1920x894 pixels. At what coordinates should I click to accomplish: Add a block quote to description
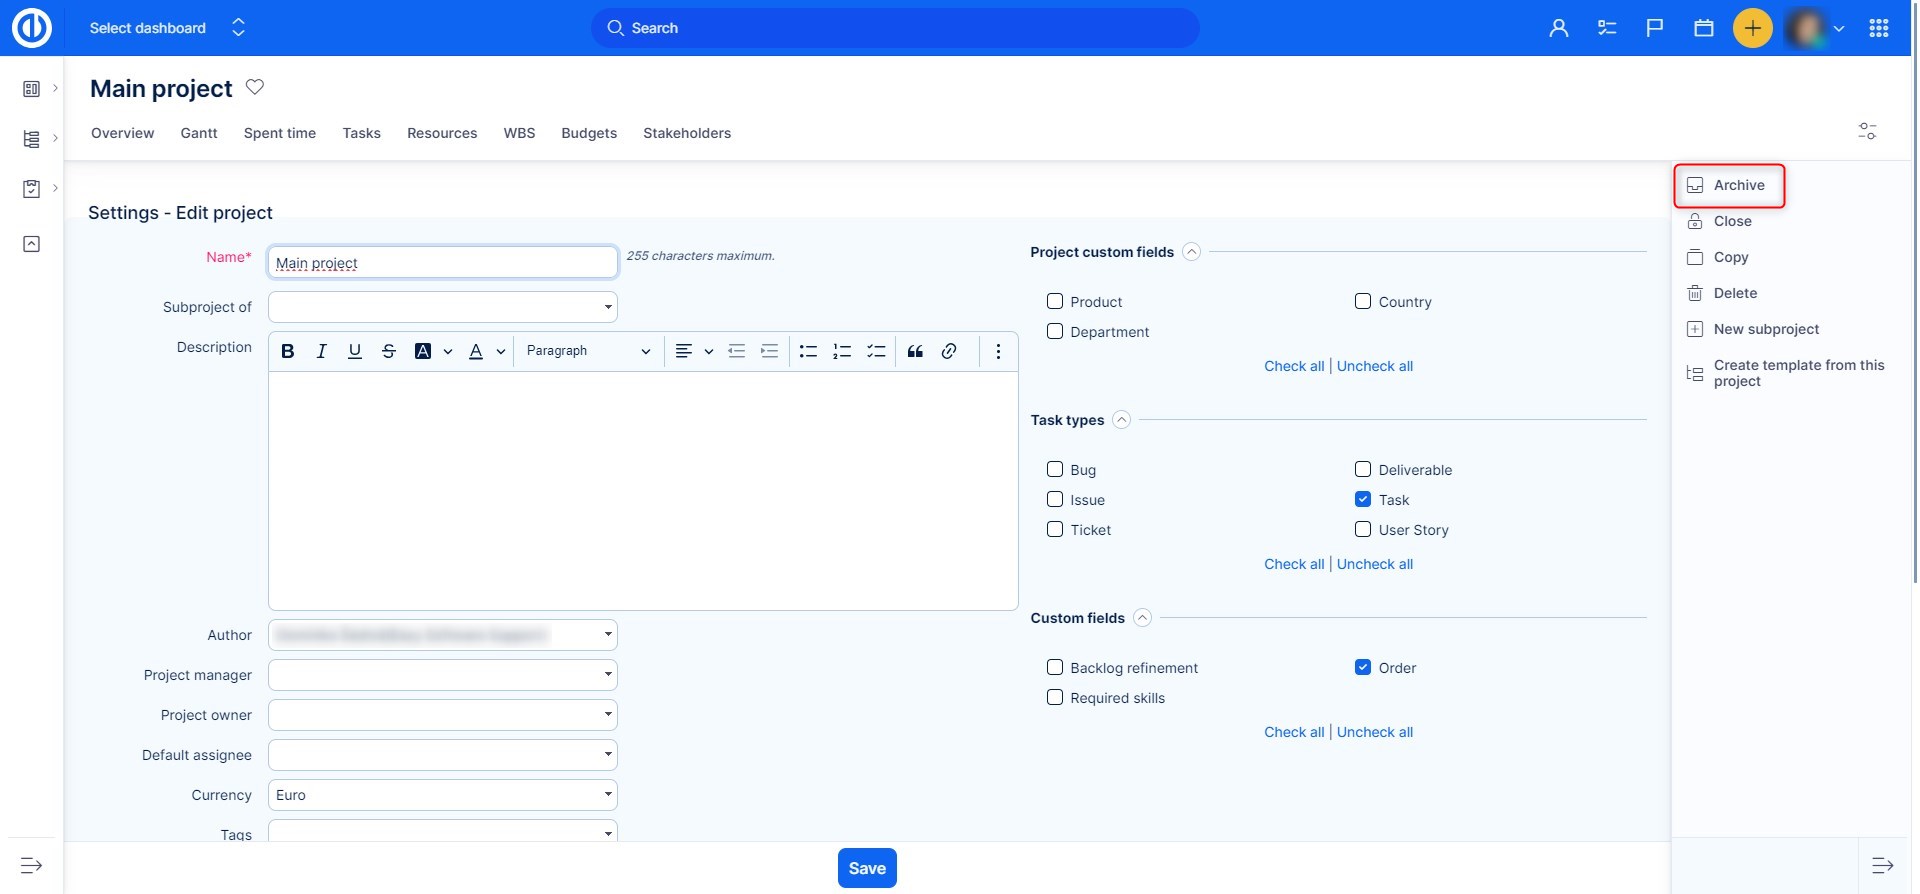[x=915, y=351]
